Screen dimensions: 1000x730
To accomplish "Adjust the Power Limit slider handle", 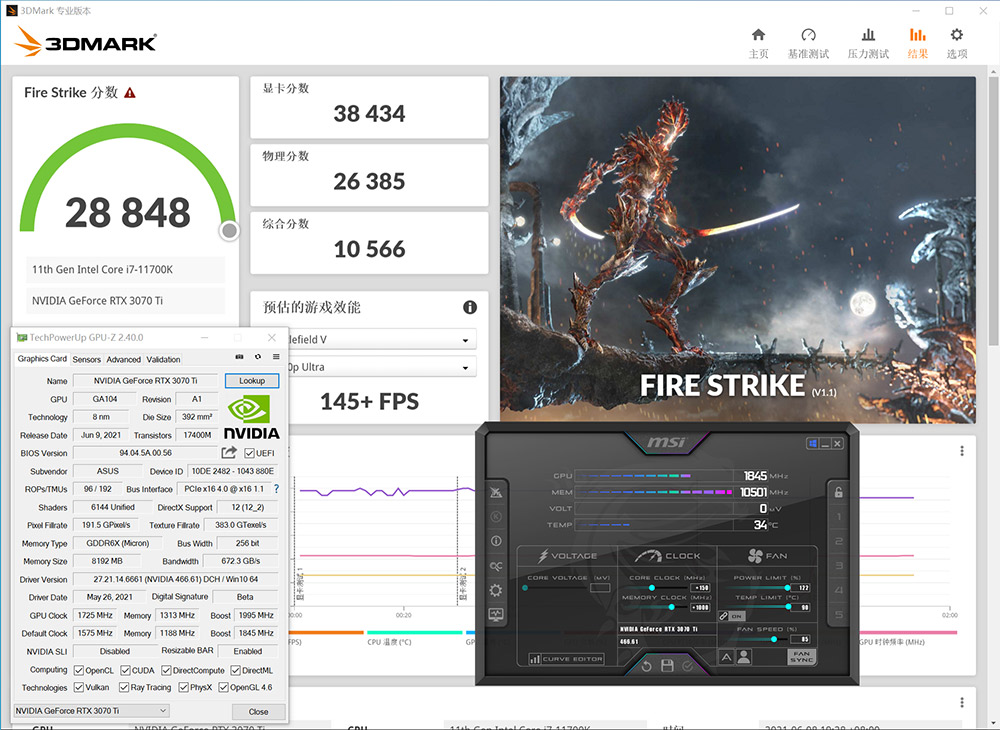I will [x=788, y=587].
